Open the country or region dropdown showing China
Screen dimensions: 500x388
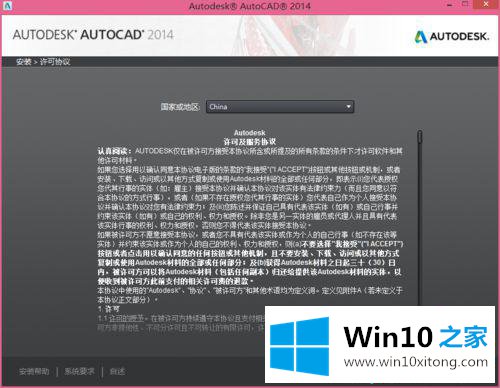pyautogui.click(x=280, y=107)
